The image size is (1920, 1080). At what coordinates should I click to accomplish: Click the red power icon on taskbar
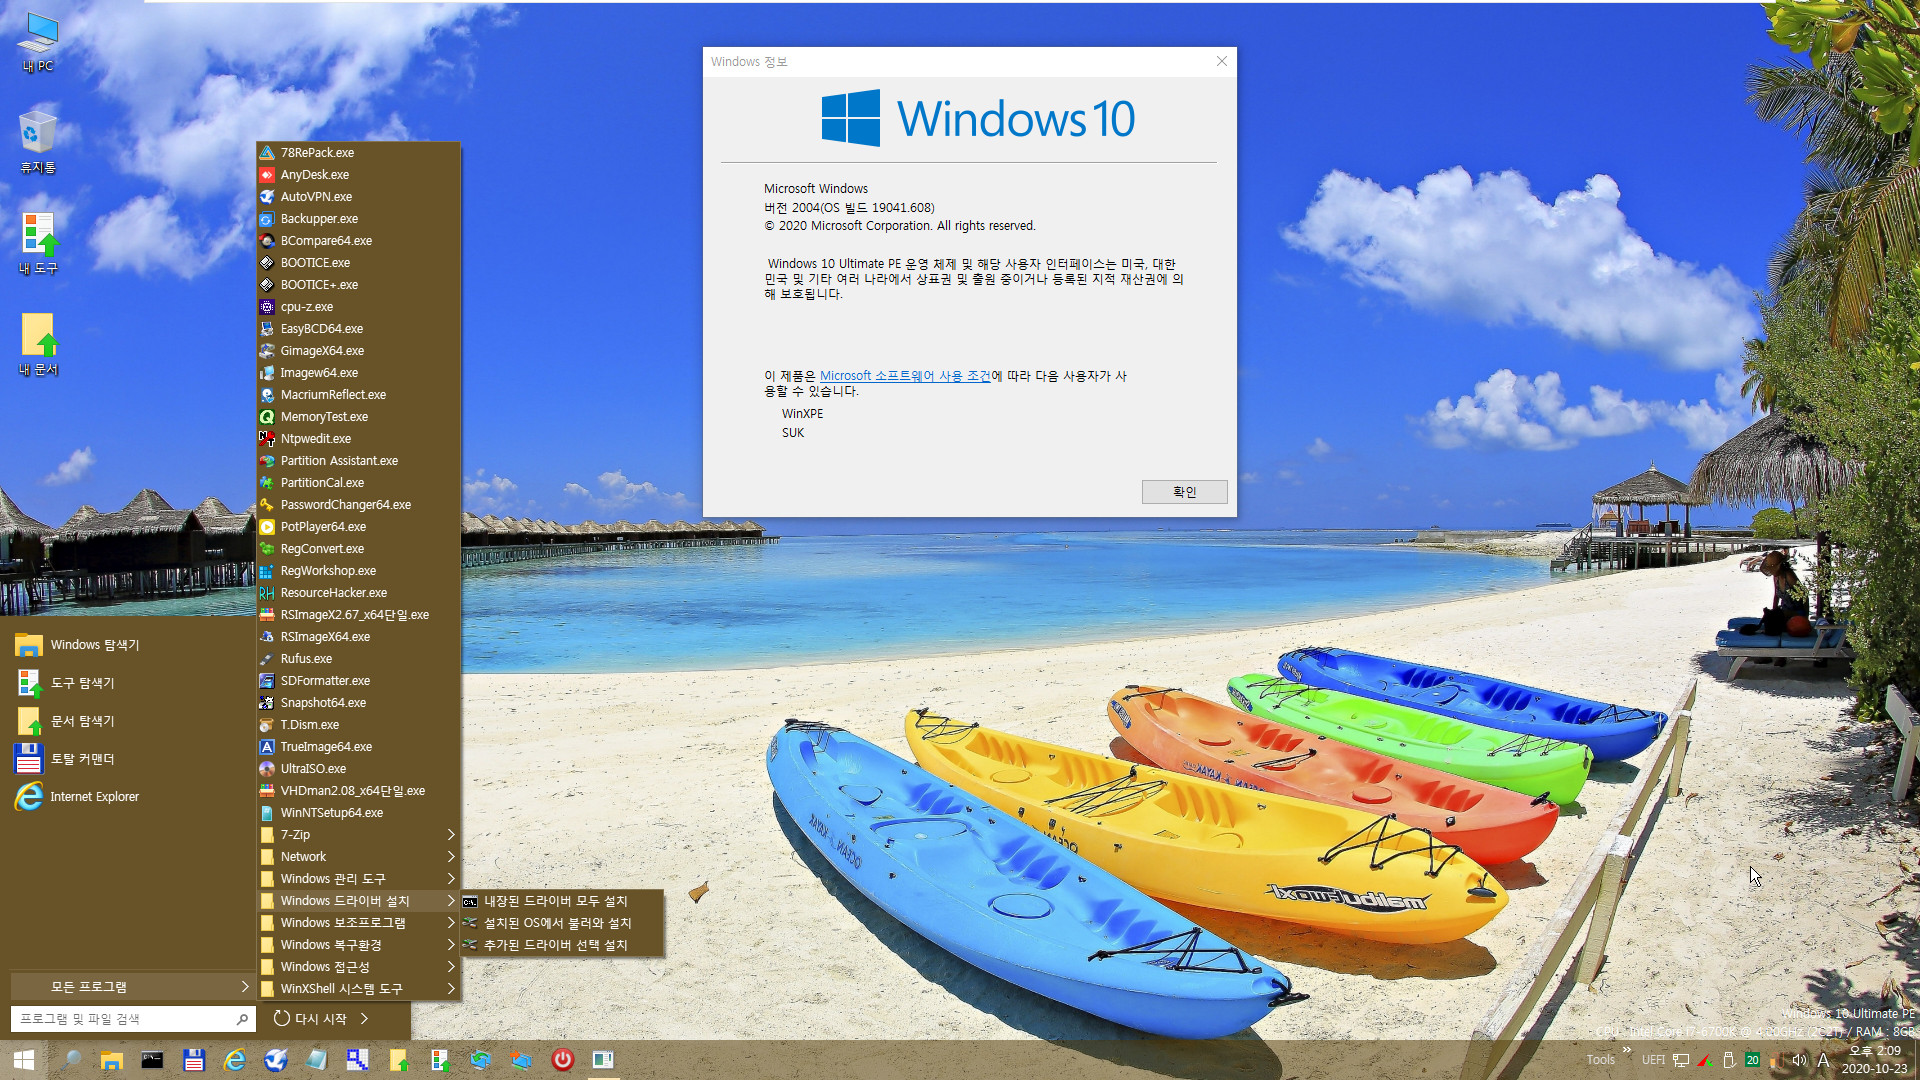point(563,1060)
